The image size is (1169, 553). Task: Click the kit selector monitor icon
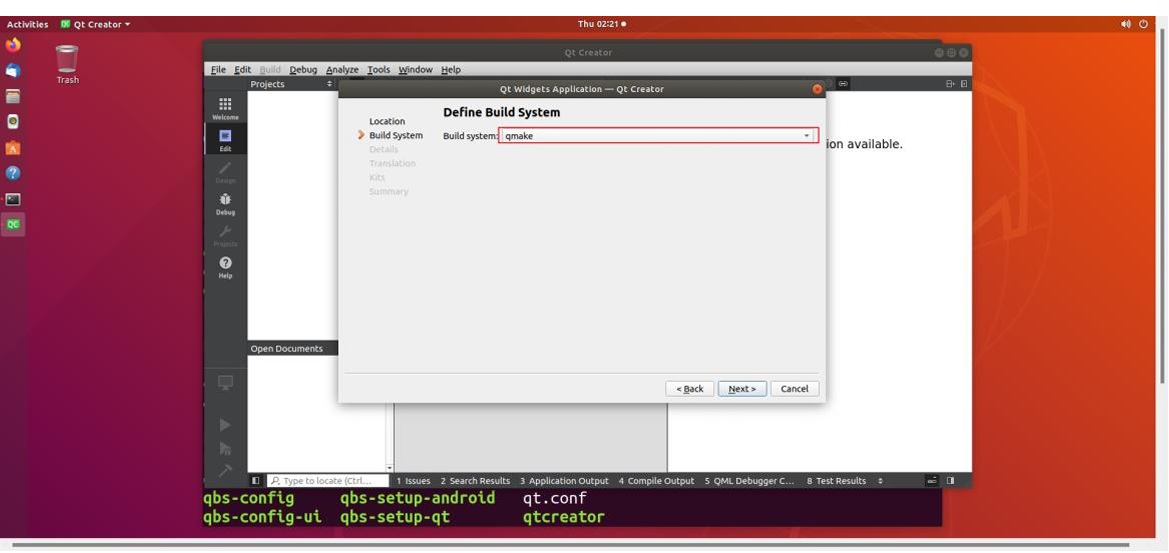pyautogui.click(x=225, y=382)
